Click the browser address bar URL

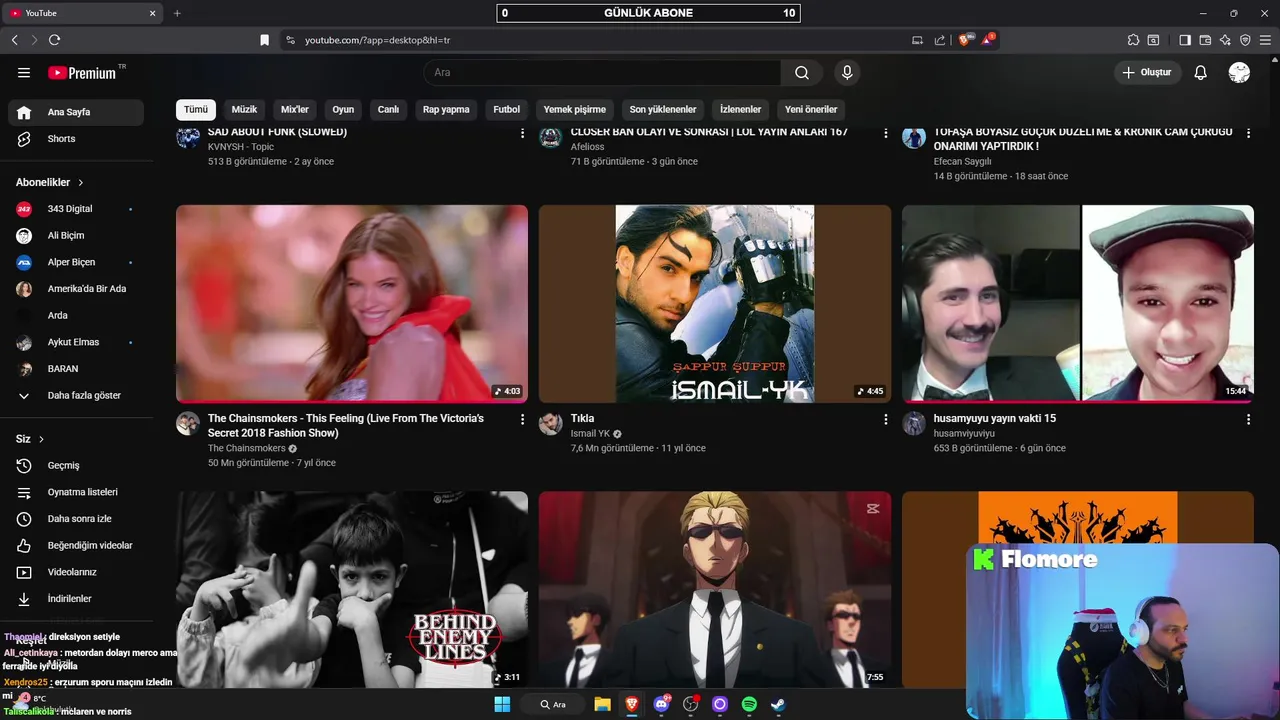pos(377,40)
